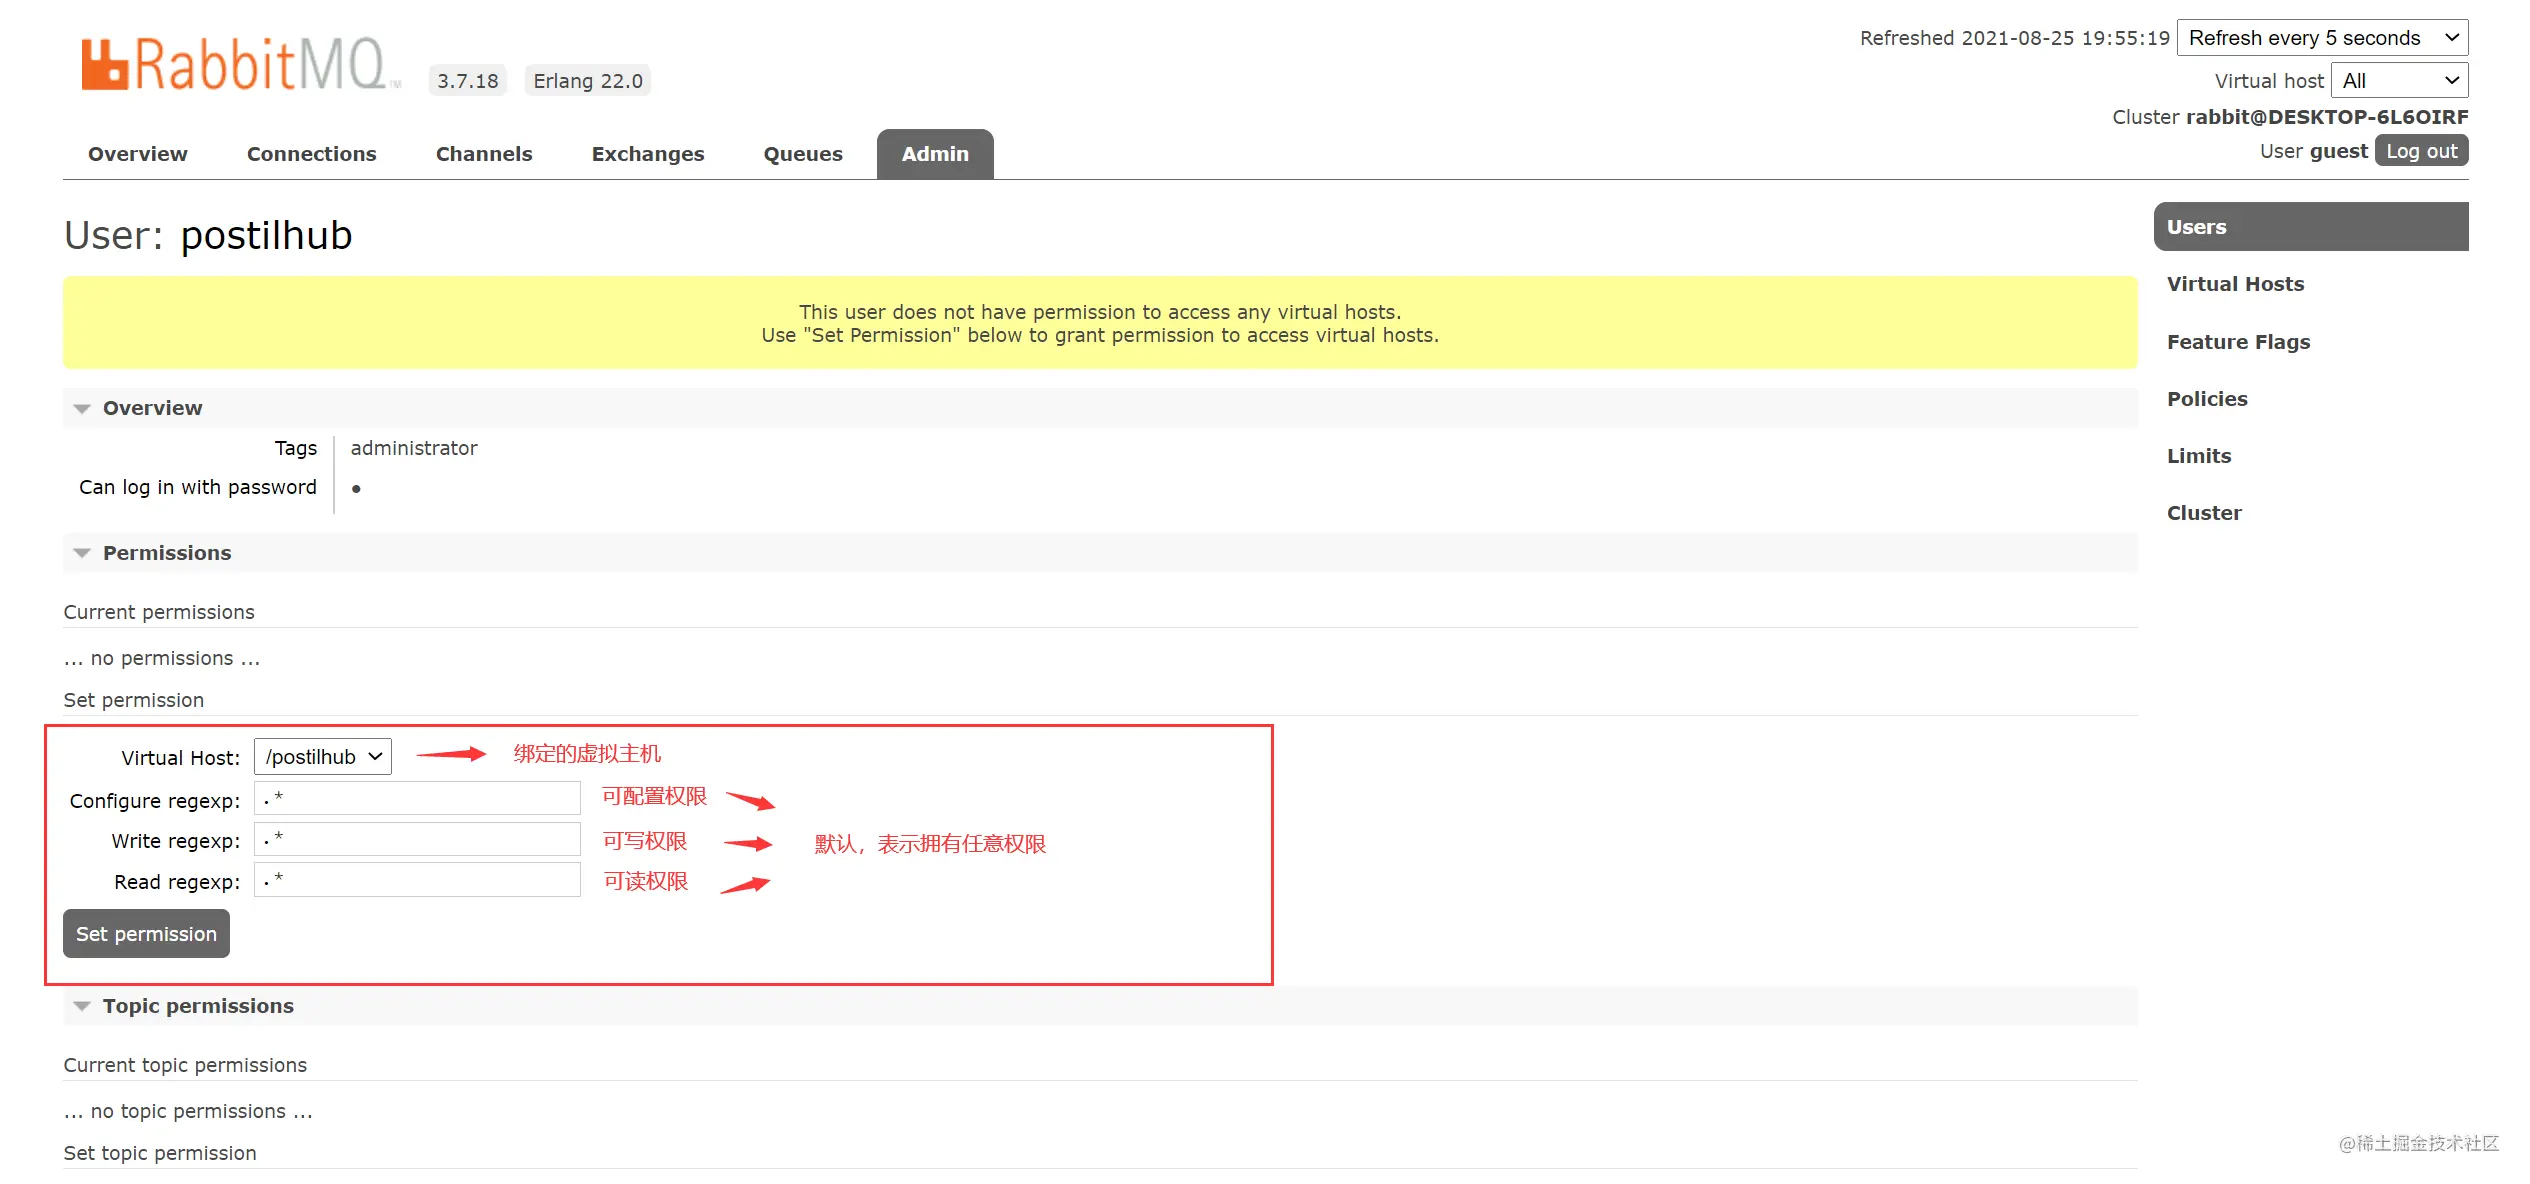Click the RabbitMQ logo
The height and width of the screenshot is (1184, 2530).
(x=240, y=64)
